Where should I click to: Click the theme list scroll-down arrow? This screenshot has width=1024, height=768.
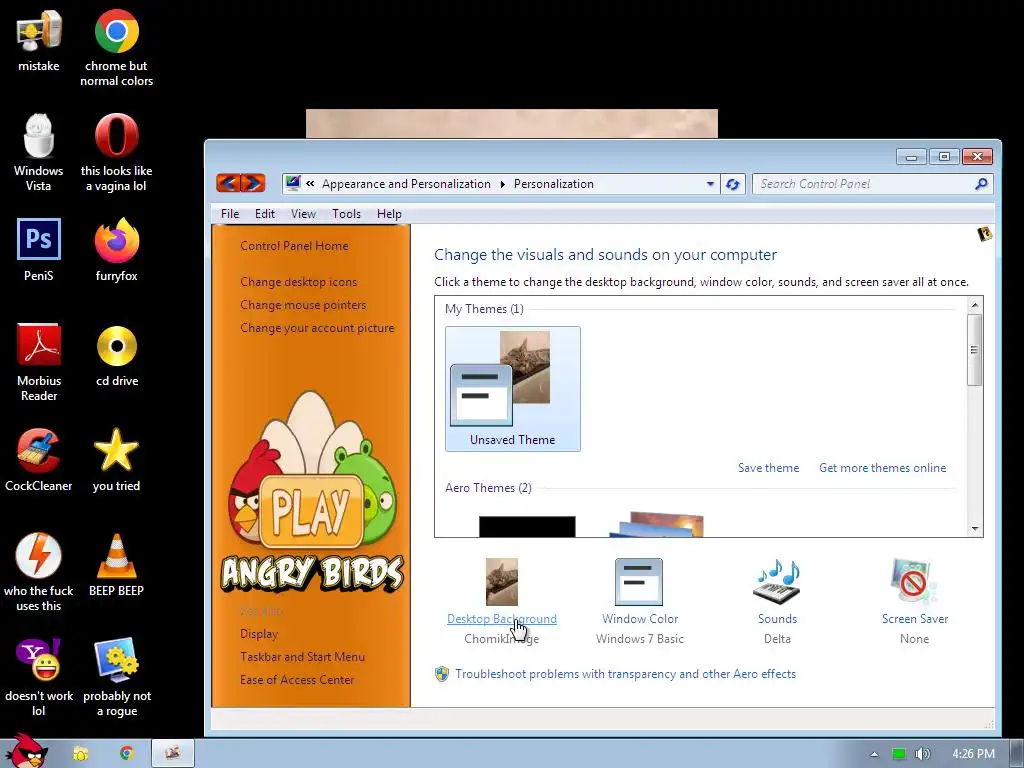(974, 528)
